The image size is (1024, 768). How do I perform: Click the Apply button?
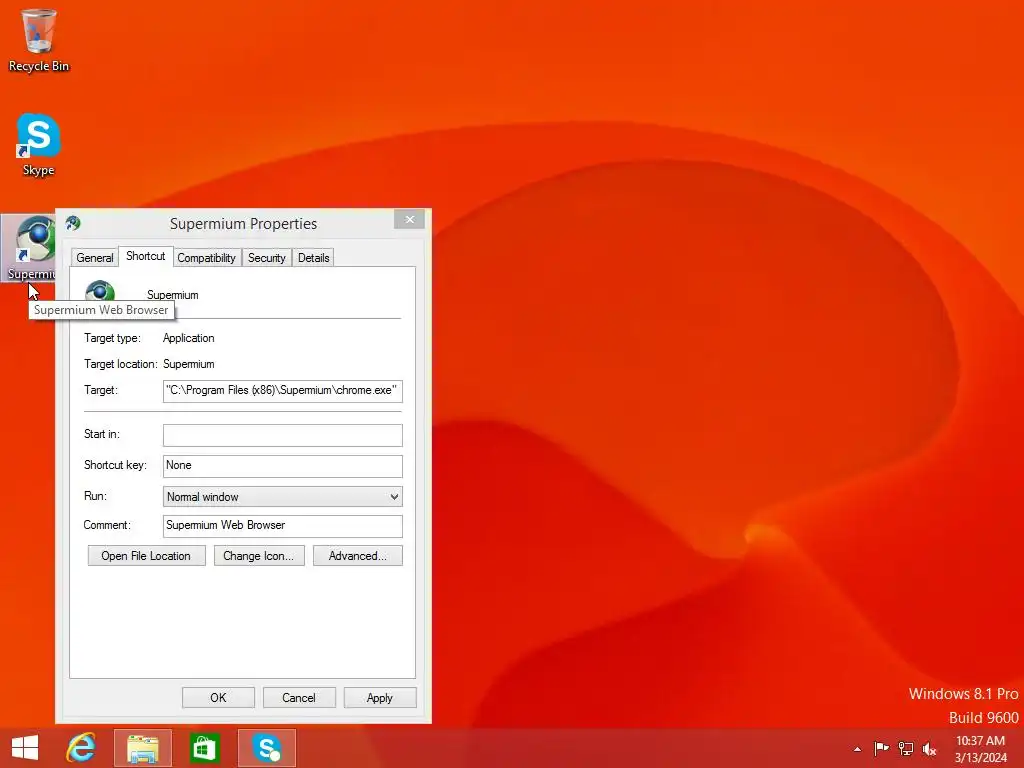380,697
